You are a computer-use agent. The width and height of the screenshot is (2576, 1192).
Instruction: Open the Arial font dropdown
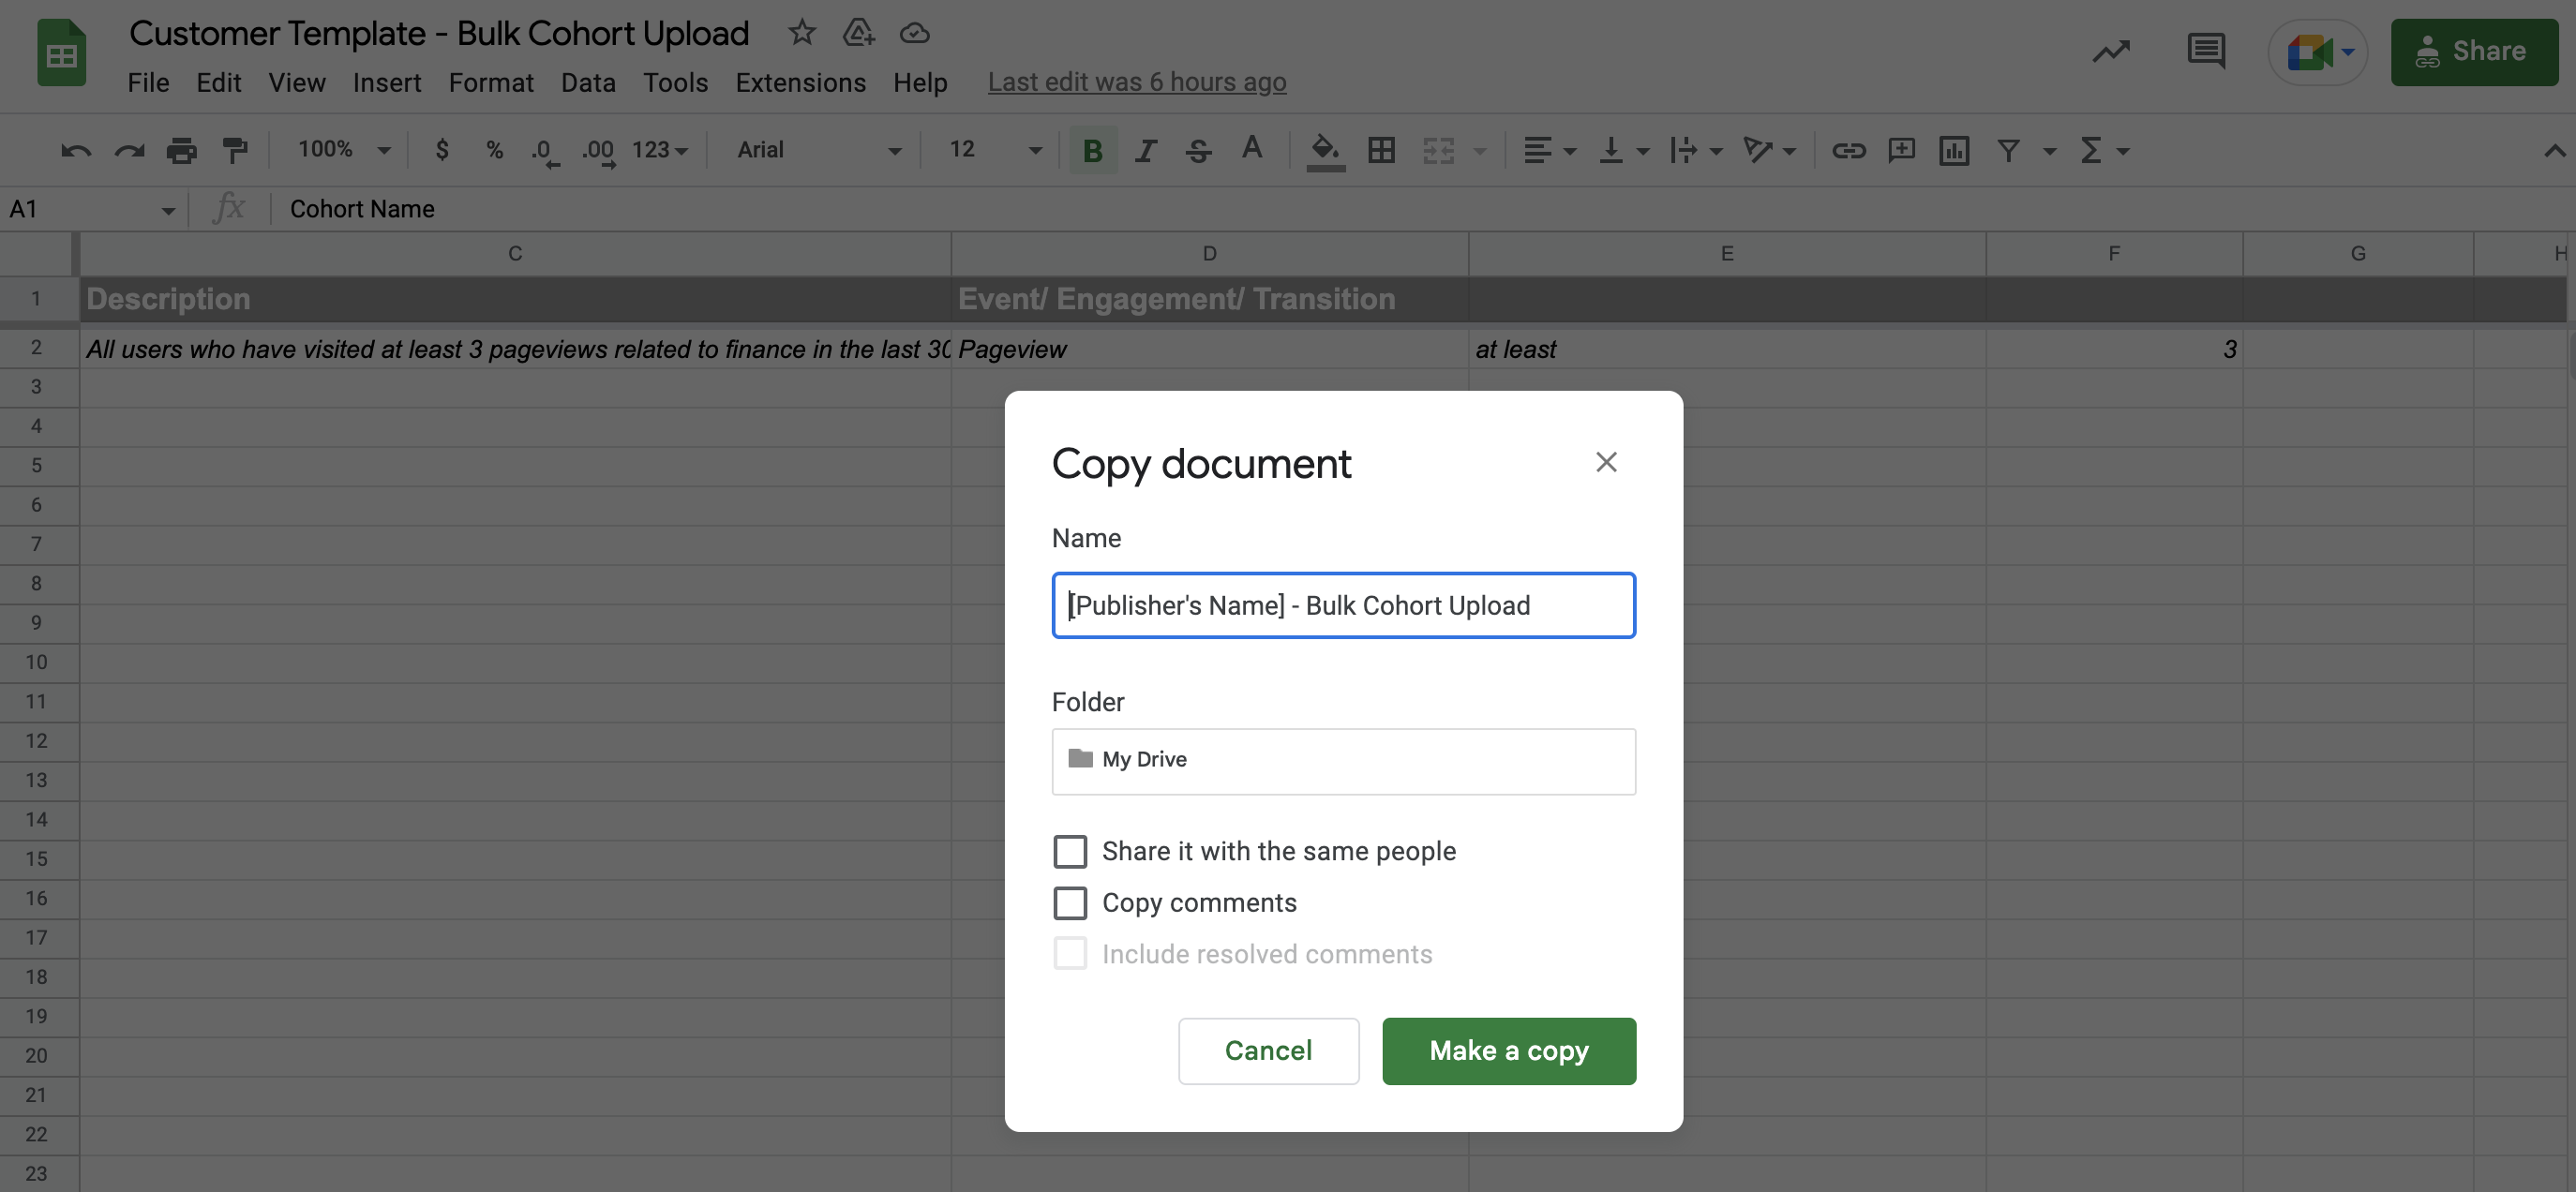(x=818, y=150)
